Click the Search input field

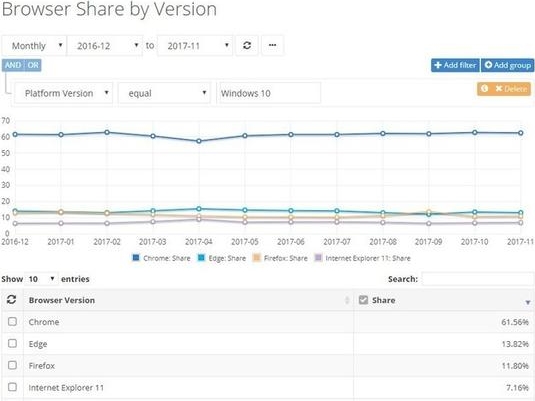coord(478,279)
